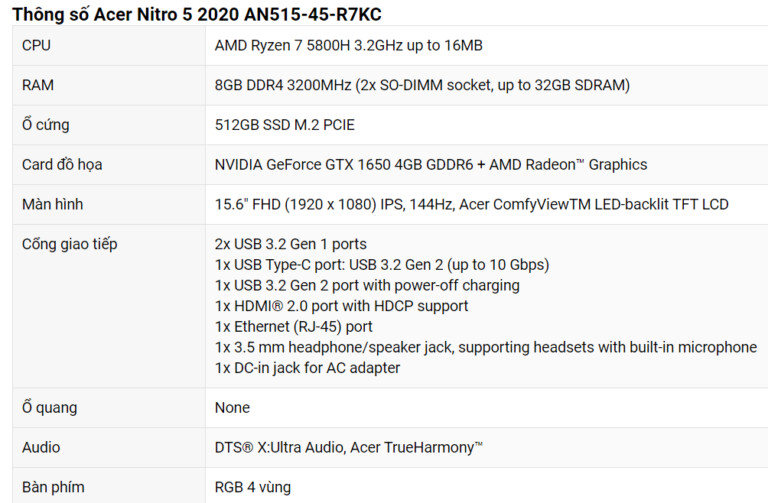
Task: Select the CPU row label
Action: 36,45
